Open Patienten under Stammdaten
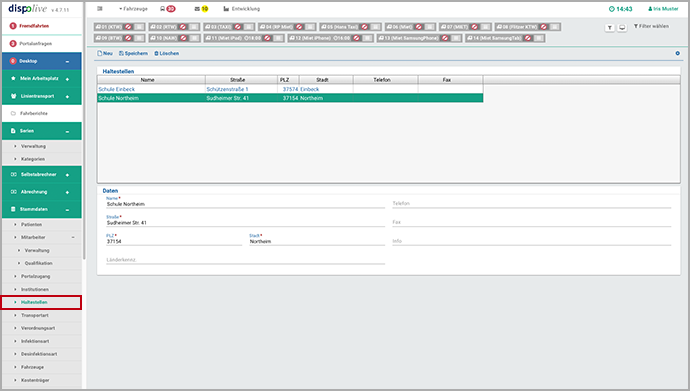690x391 pixels. [42, 224]
